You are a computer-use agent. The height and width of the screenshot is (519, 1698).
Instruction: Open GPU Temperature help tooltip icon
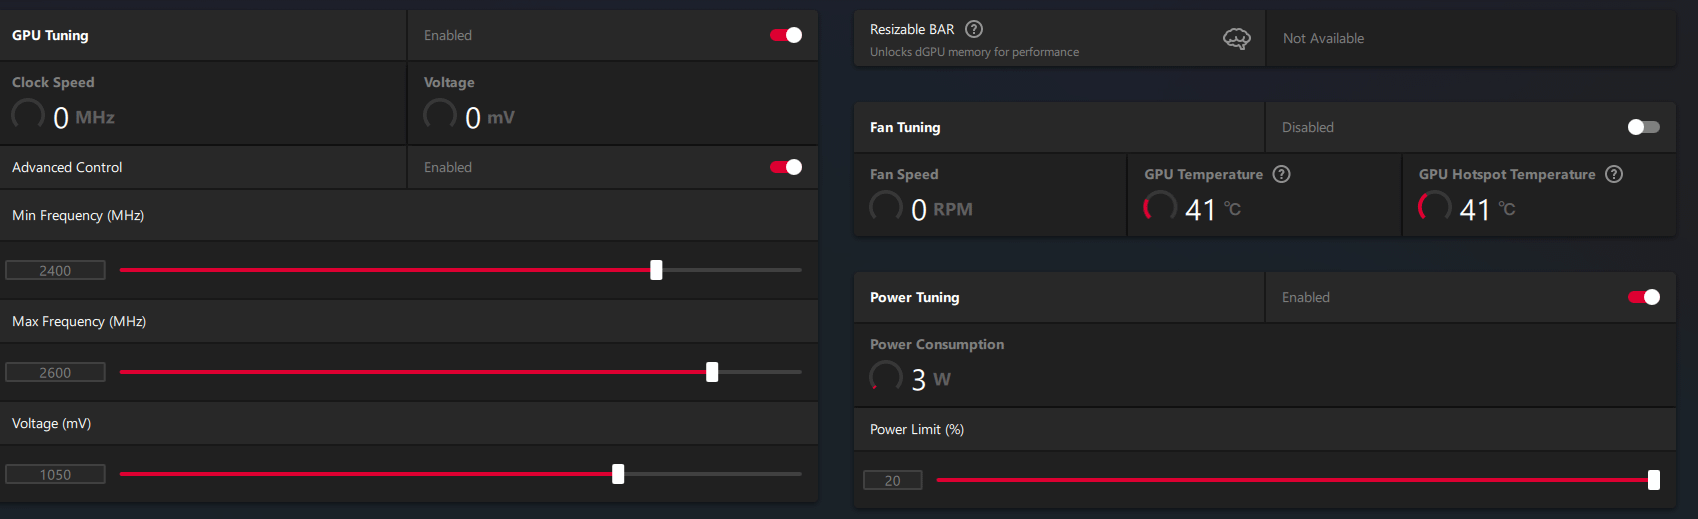tap(1282, 174)
